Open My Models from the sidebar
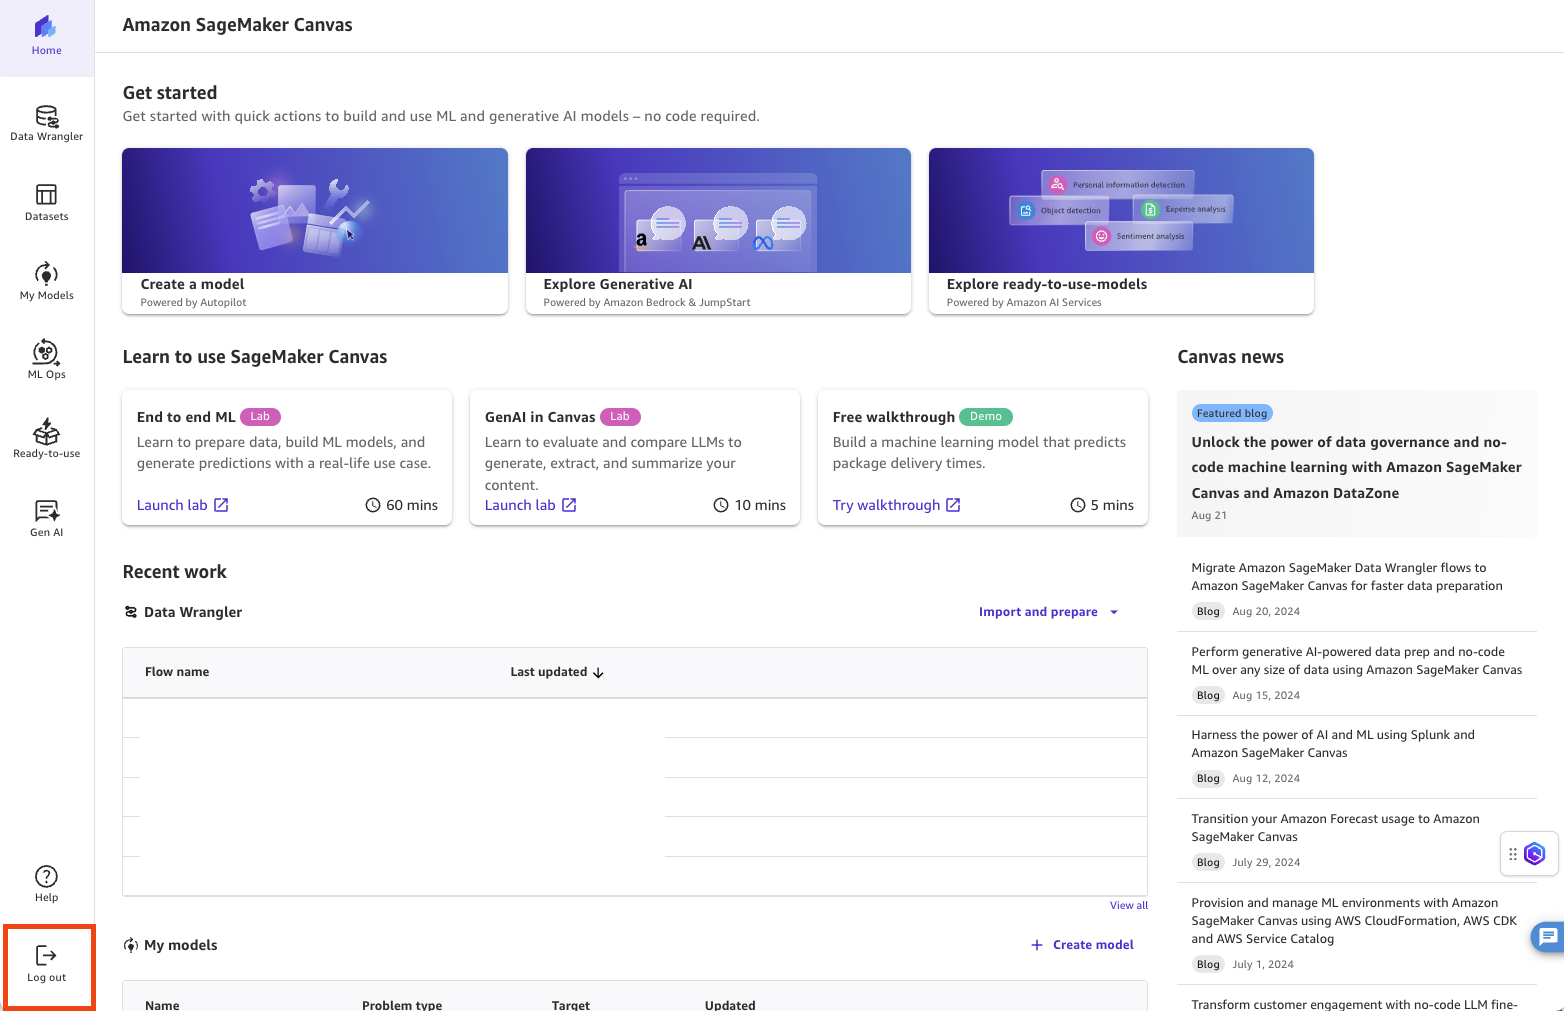This screenshot has height=1011, width=1564. pos(47,281)
